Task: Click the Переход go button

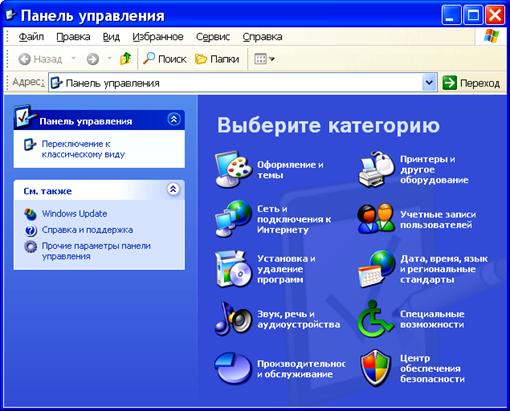Action: point(471,83)
